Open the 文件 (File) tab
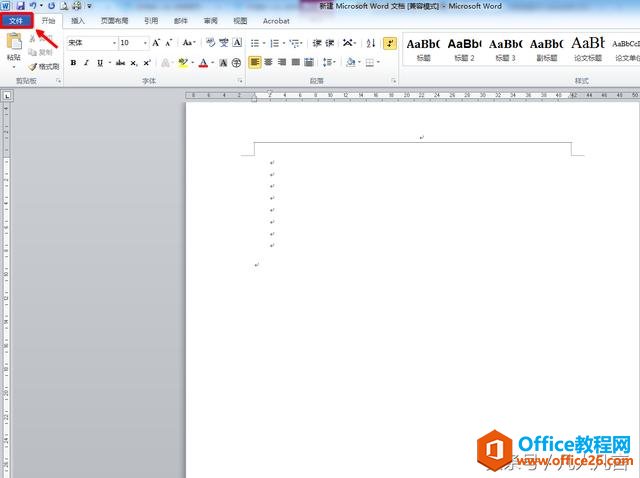This screenshot has height=478, width=640. 16,21
